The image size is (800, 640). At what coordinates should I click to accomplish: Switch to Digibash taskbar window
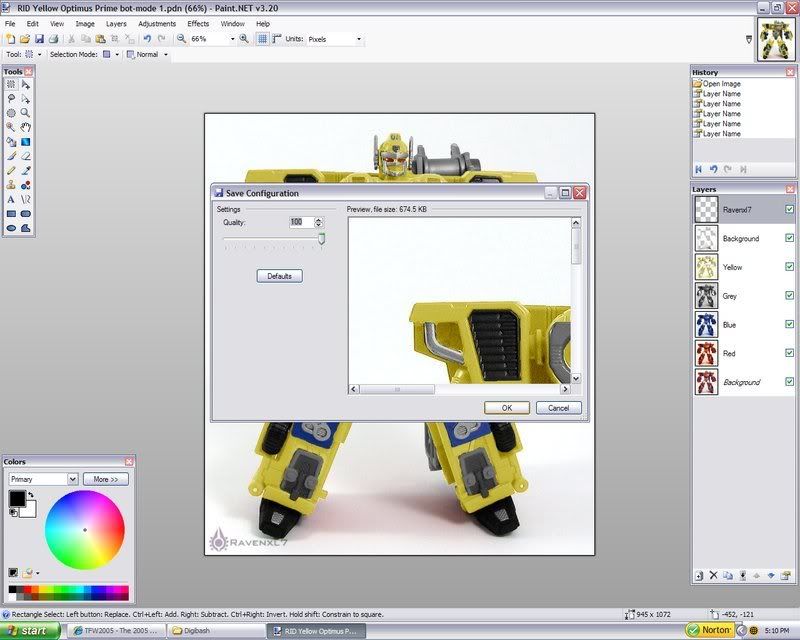(x=216, y=631)
